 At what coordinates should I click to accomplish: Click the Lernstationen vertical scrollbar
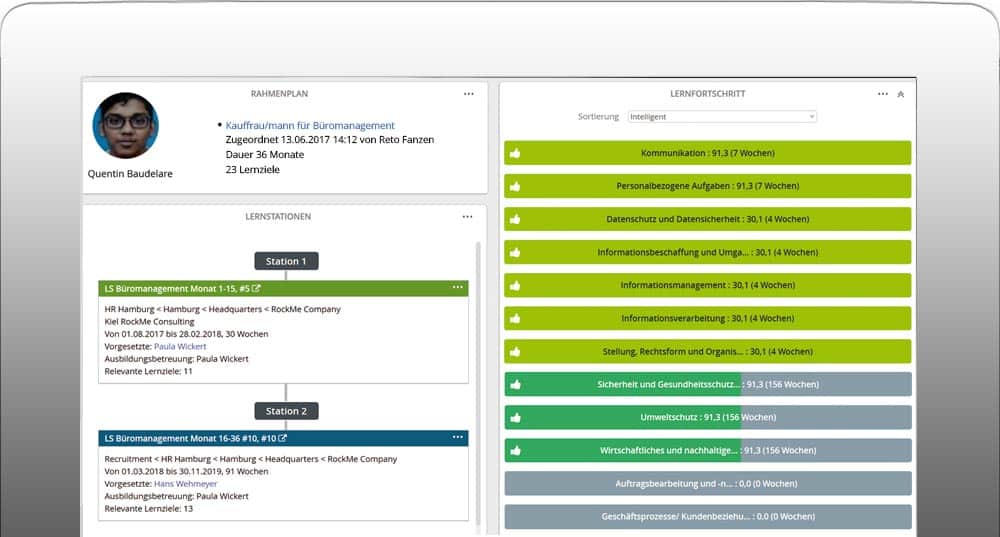click(478, 383)
